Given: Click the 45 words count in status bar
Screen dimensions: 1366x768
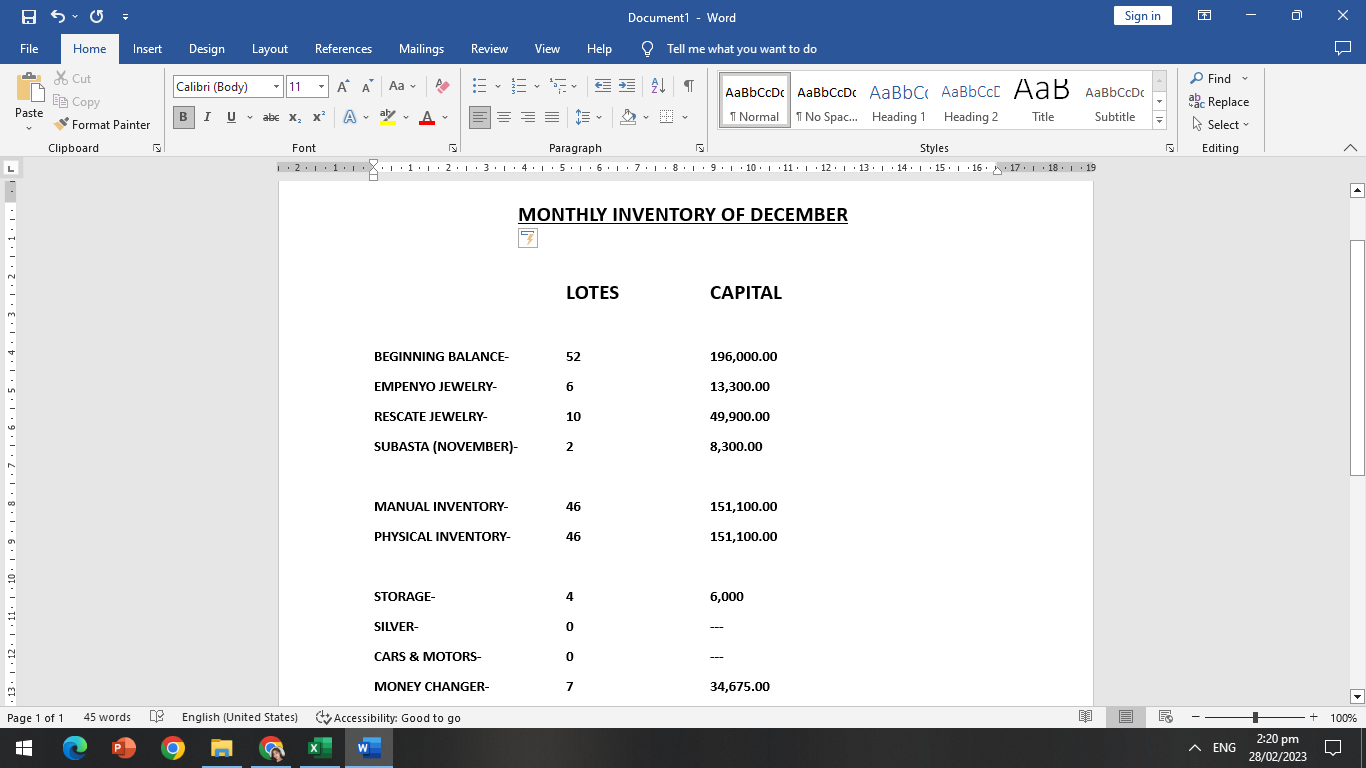Looking at the screenshot, I should coord(107,717).
